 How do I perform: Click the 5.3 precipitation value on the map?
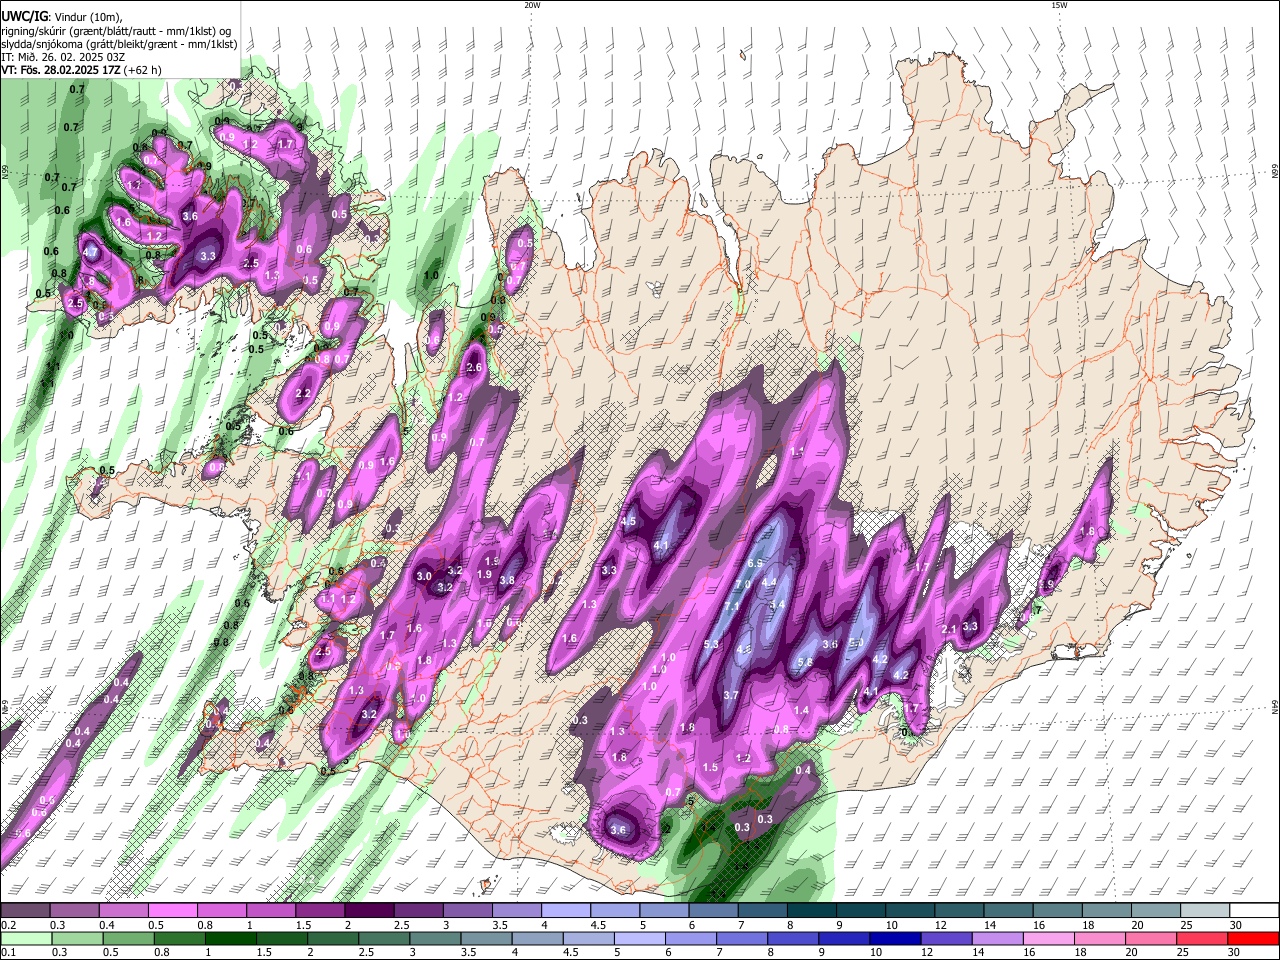712,644
